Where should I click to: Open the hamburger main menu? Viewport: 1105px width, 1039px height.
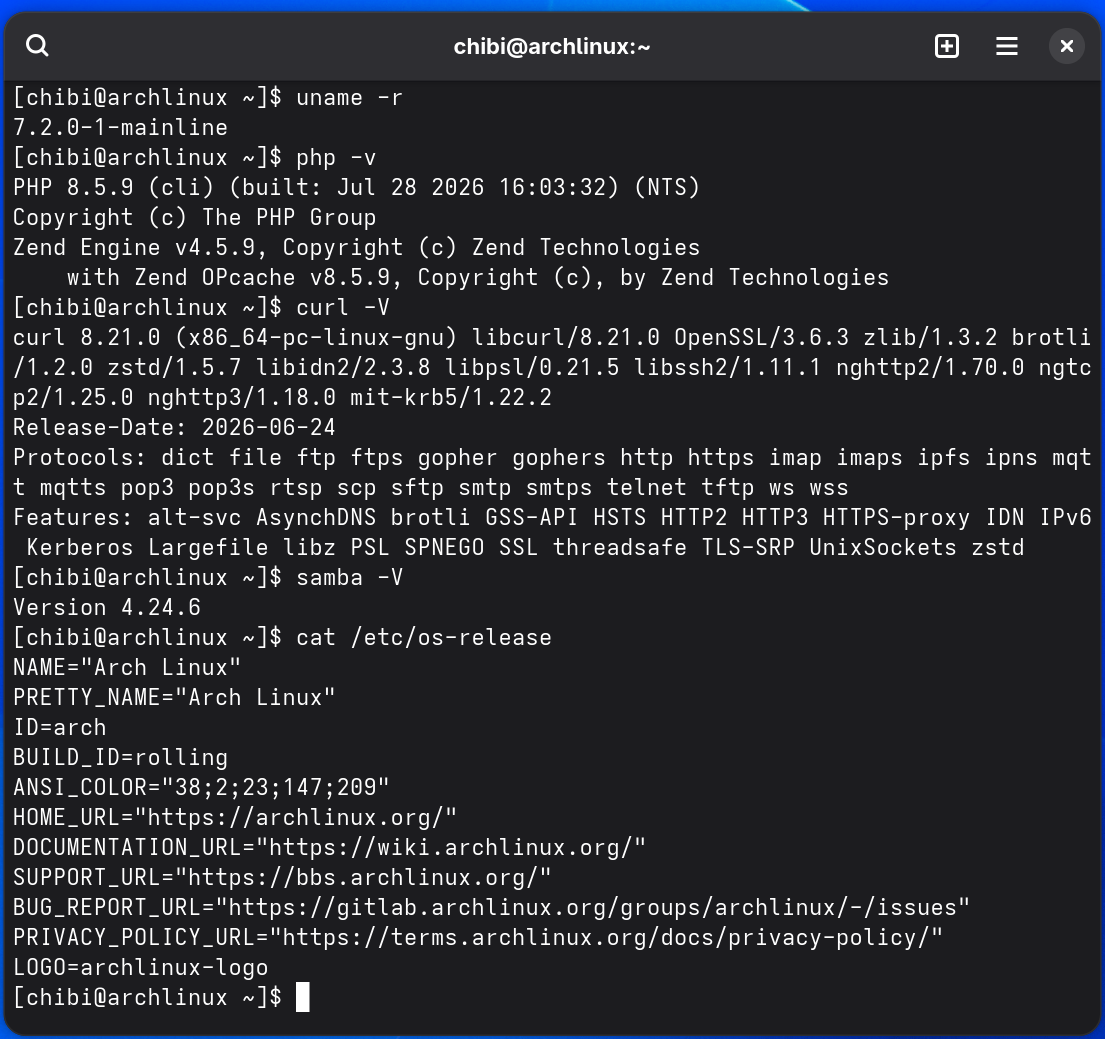(1006, 47)
